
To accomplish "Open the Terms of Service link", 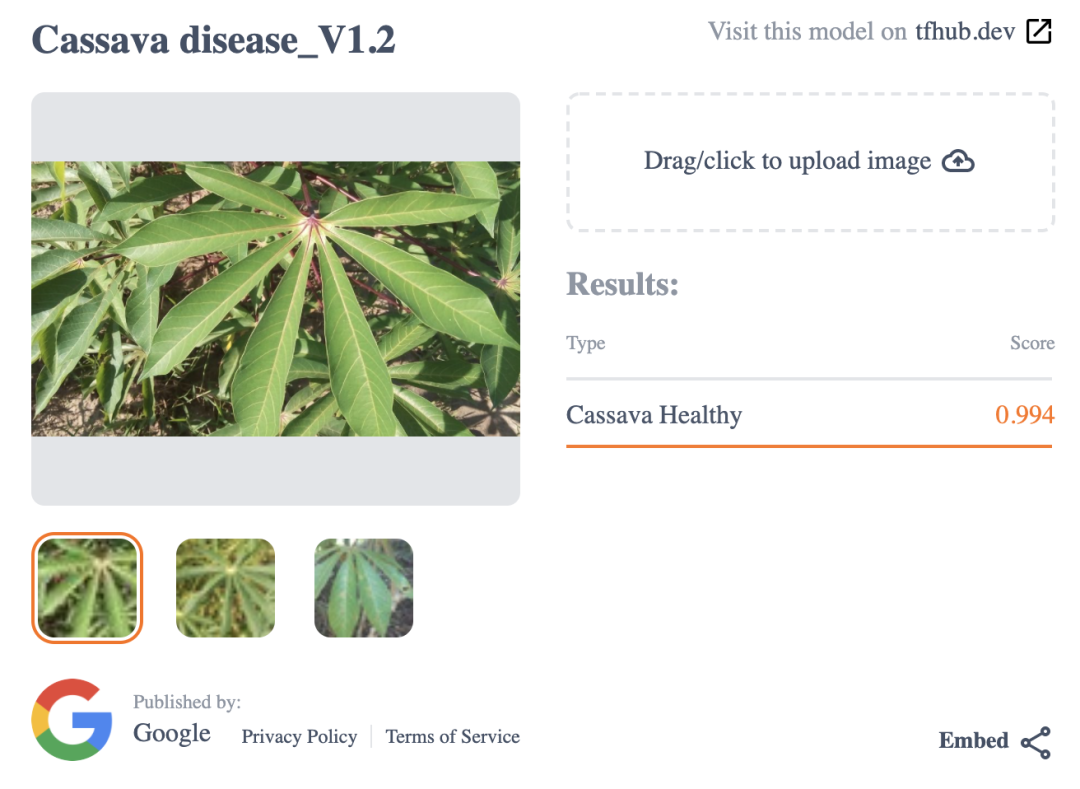I will [x=452, y=737].
